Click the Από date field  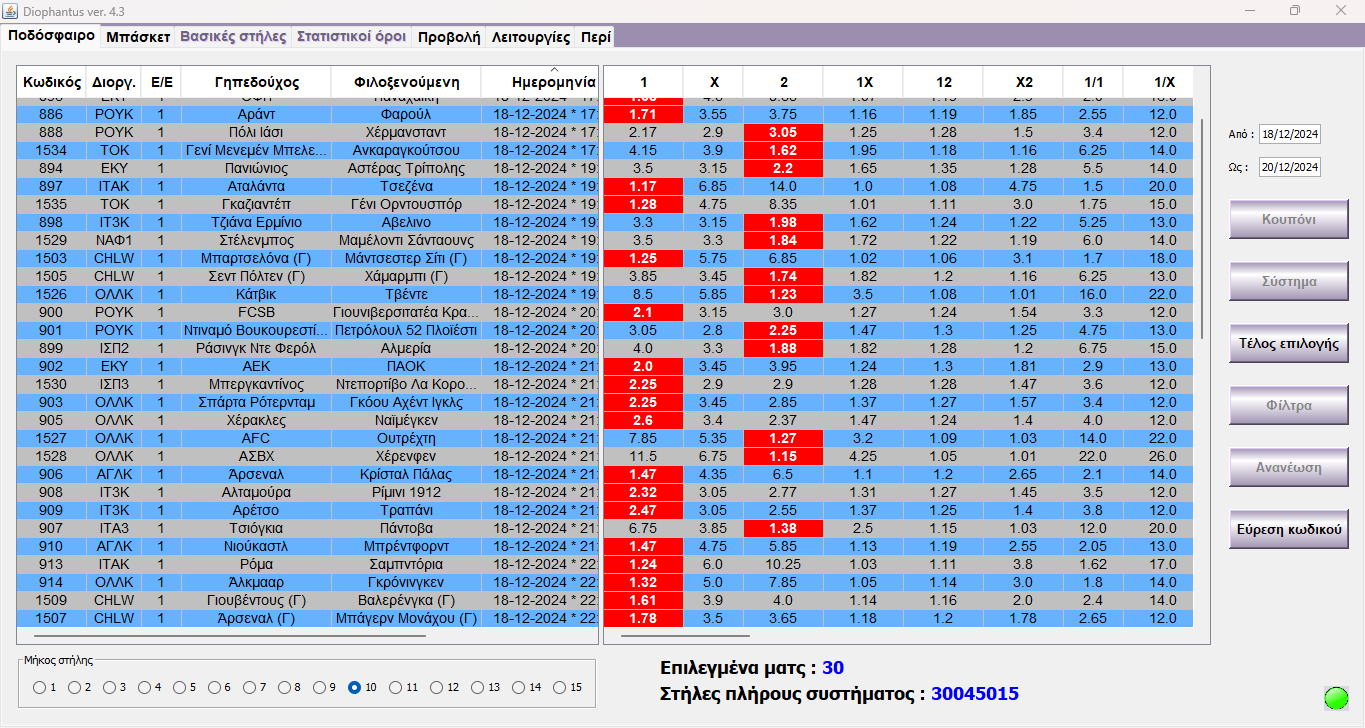pos(1289,134)
